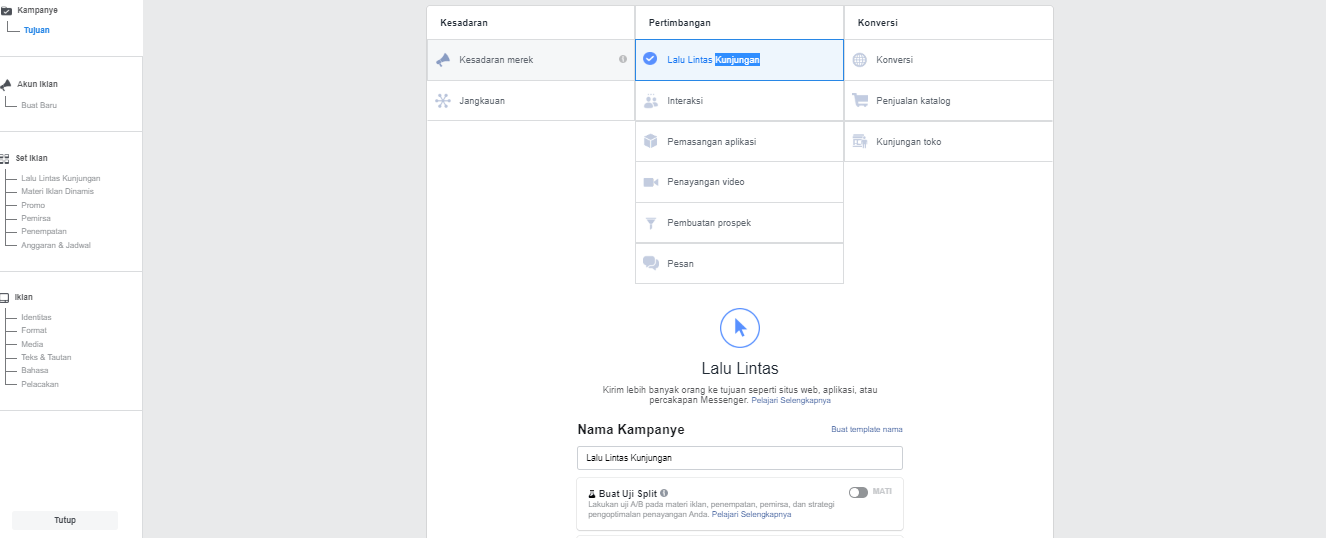The height and width of the screenshot is (538, 1326).
Task: Open Materi Iklan Dinamis in sidebar
Action: click(58, 191)
